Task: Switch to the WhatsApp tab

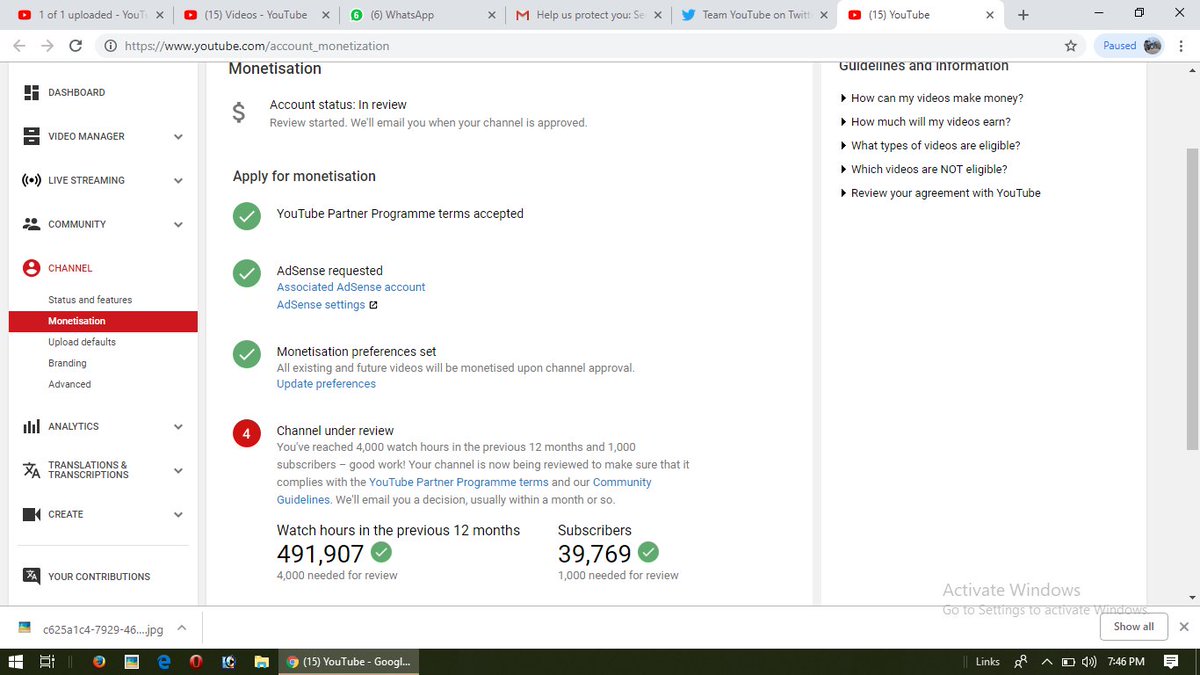Action: 420,15
